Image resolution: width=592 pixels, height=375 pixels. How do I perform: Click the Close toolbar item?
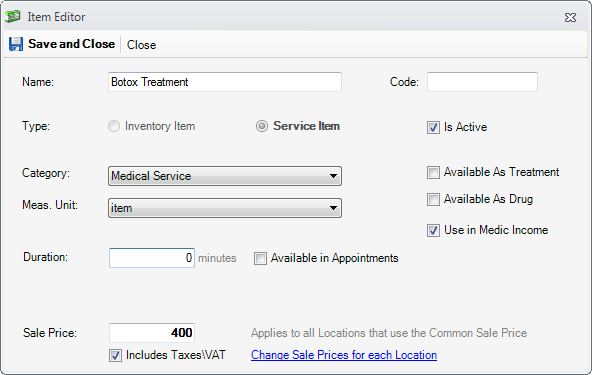pos(141,45)
